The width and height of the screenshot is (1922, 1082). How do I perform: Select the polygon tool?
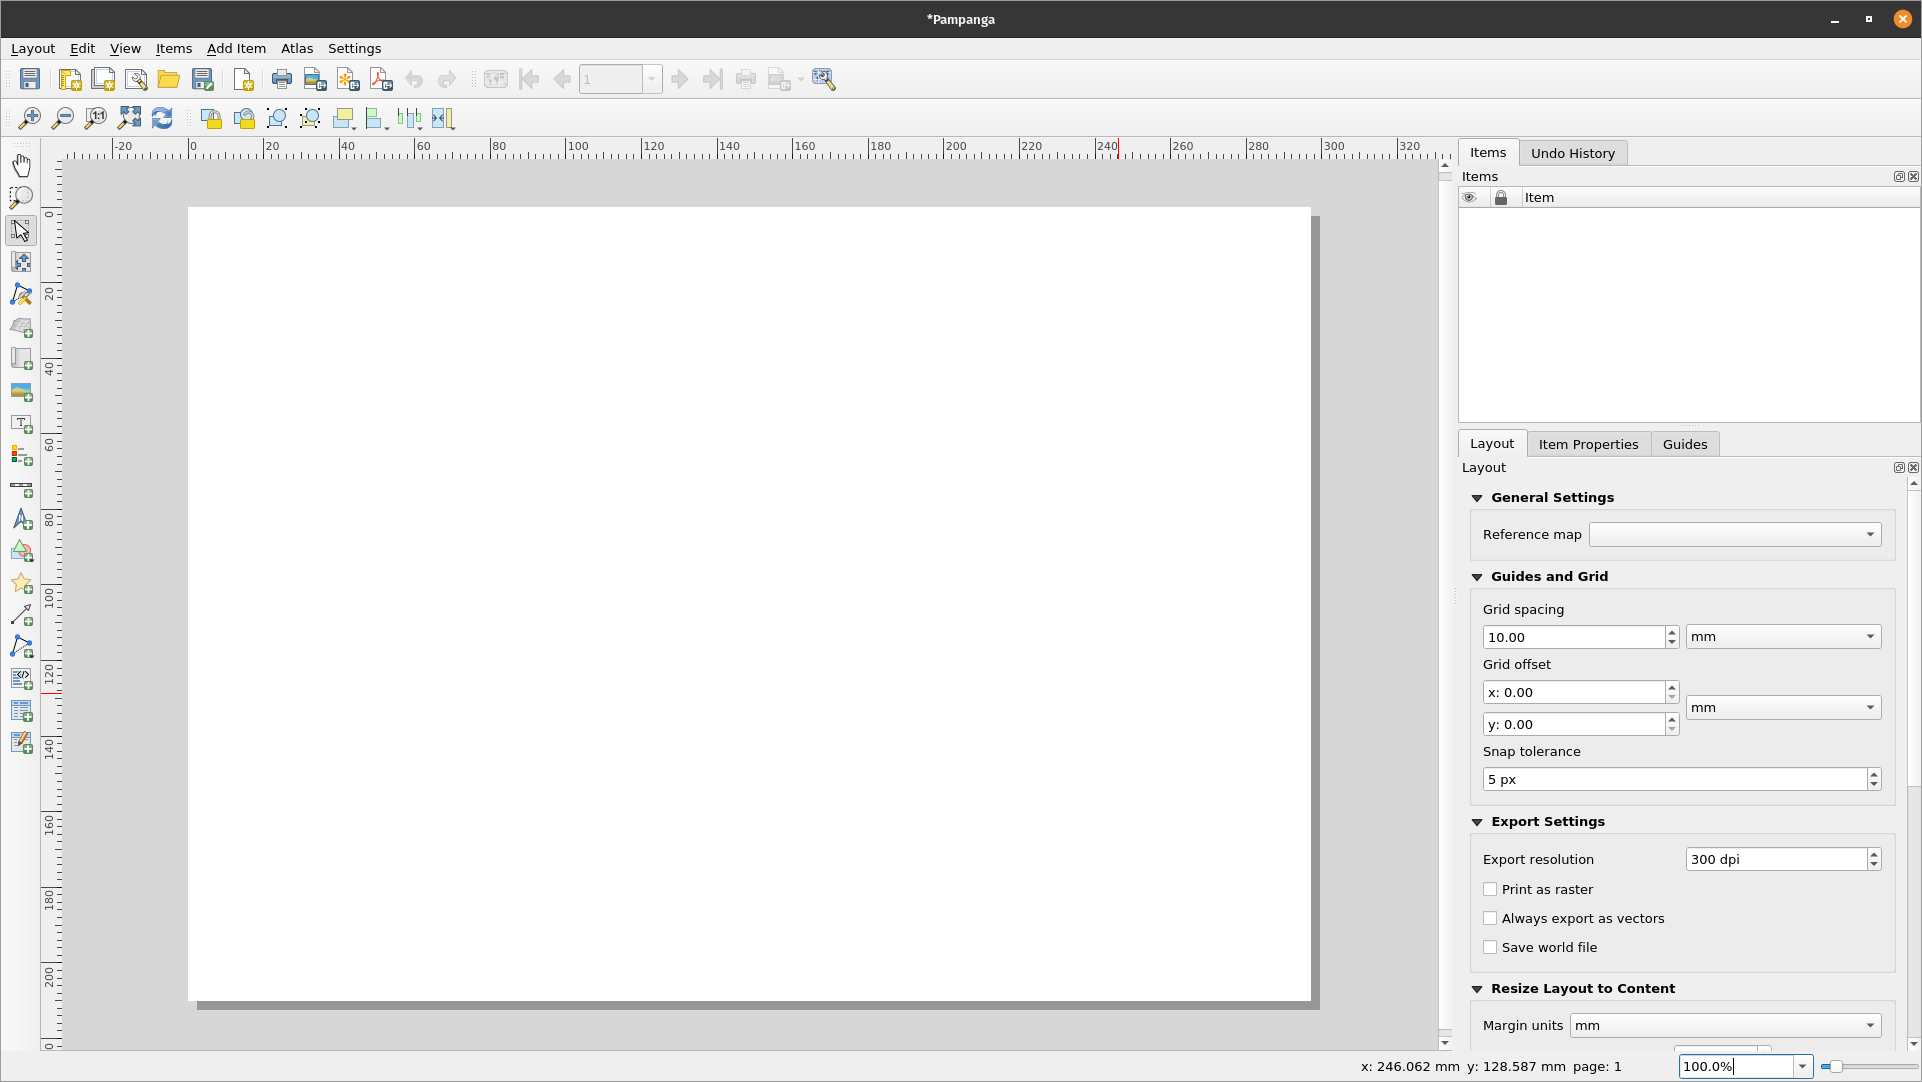pos(20,647)
